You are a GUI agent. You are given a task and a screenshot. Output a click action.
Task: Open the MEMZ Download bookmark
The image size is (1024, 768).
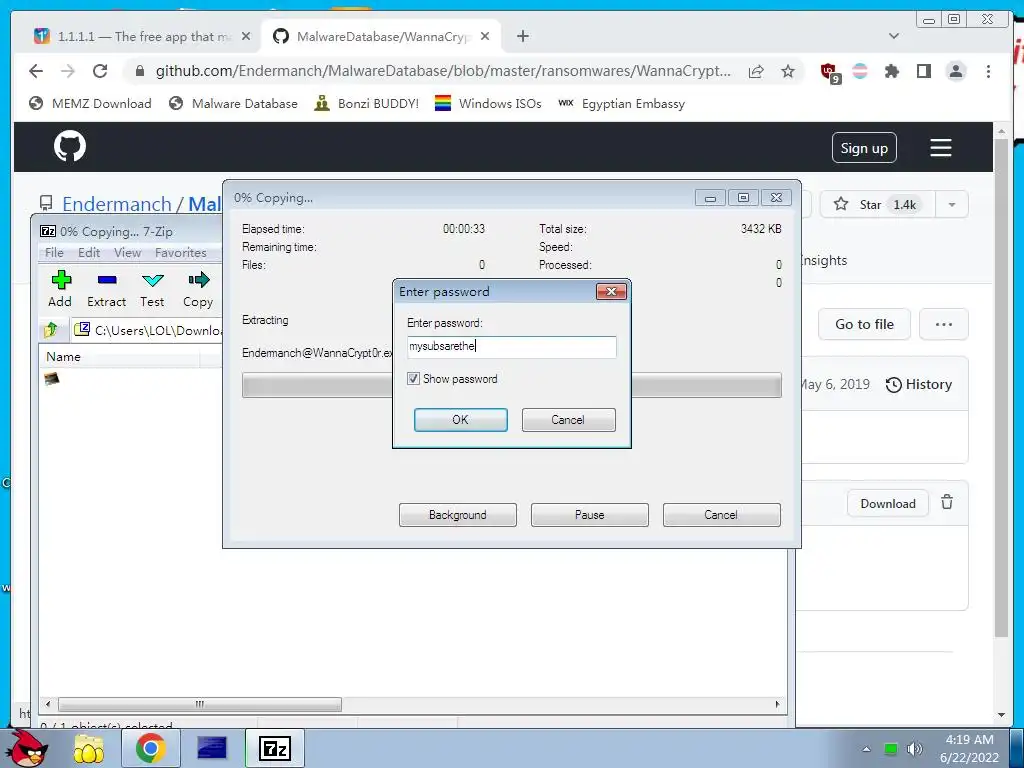click(x=90, y=104)
